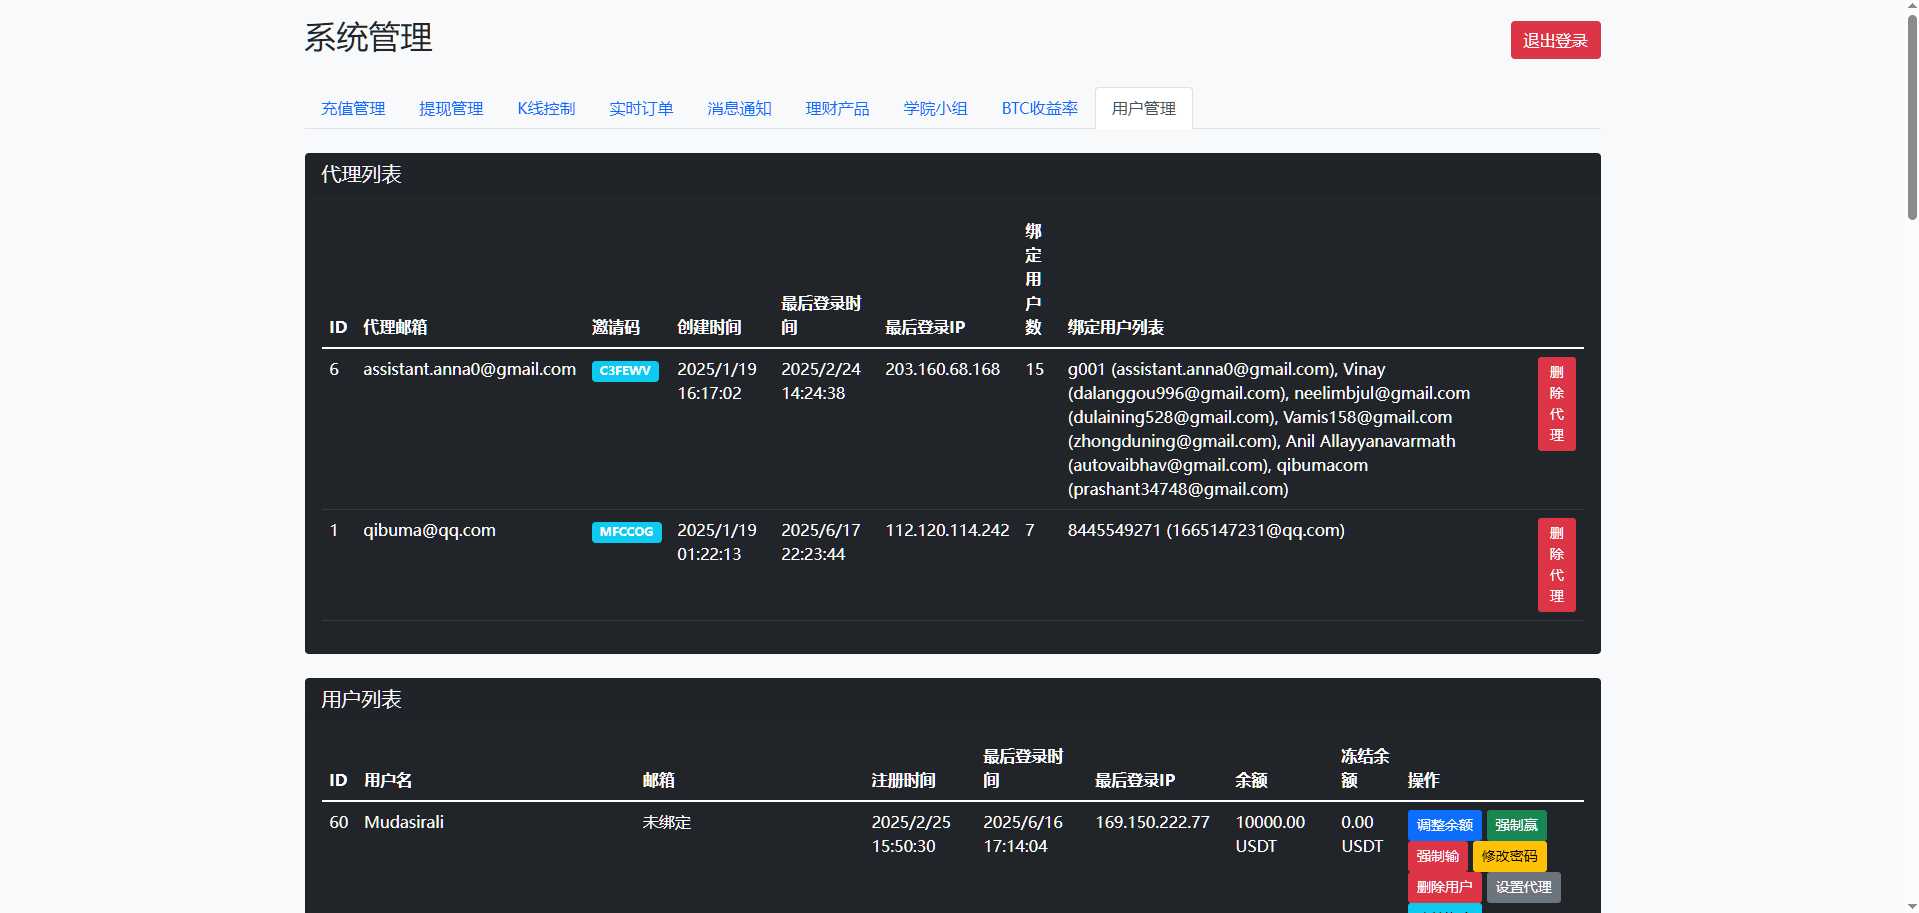Switch to the 学院小组 tab
Image resolution: width=1919 pixels, height=913 pixels.
[x=935, y=108]
